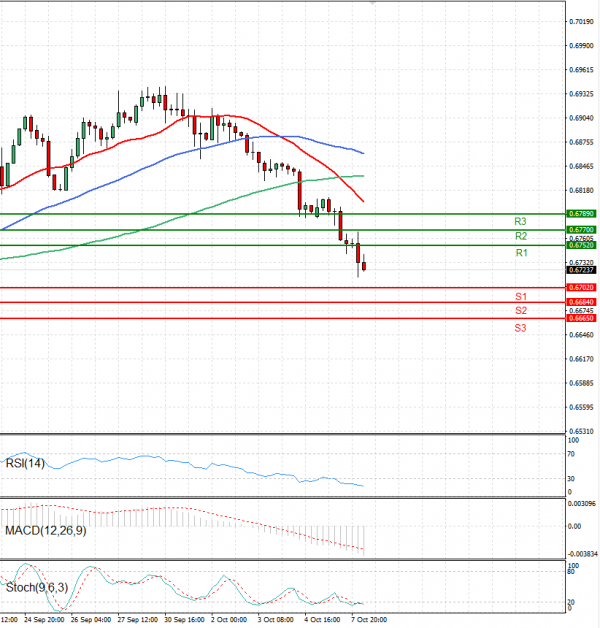The width and height of the screenshot is (600, 628).
Task: Select the black 0.67237 current price tag
Action: pos(581,270)
